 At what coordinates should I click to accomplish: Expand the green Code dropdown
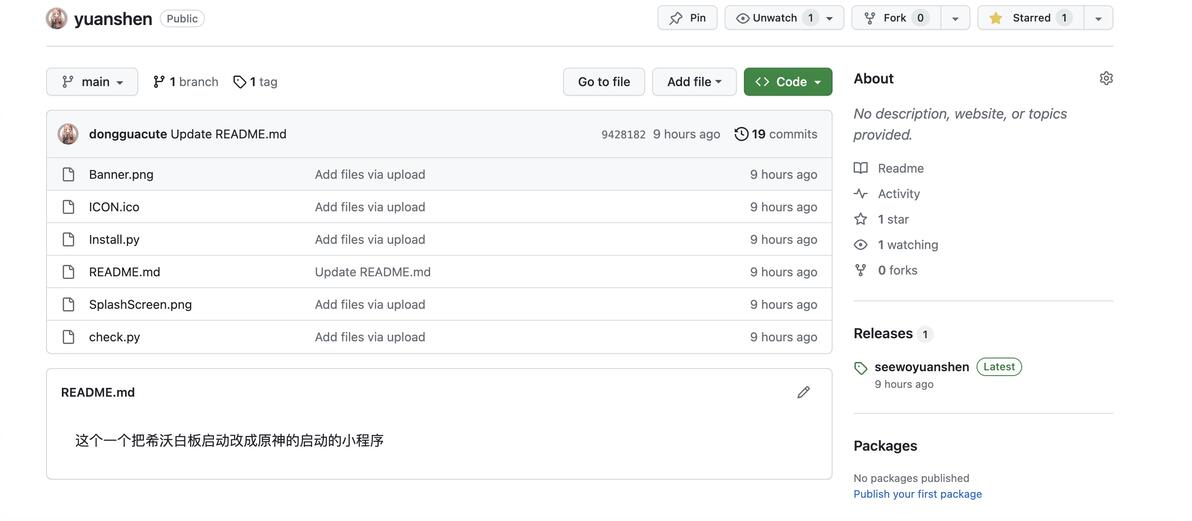tap(788, 82)
